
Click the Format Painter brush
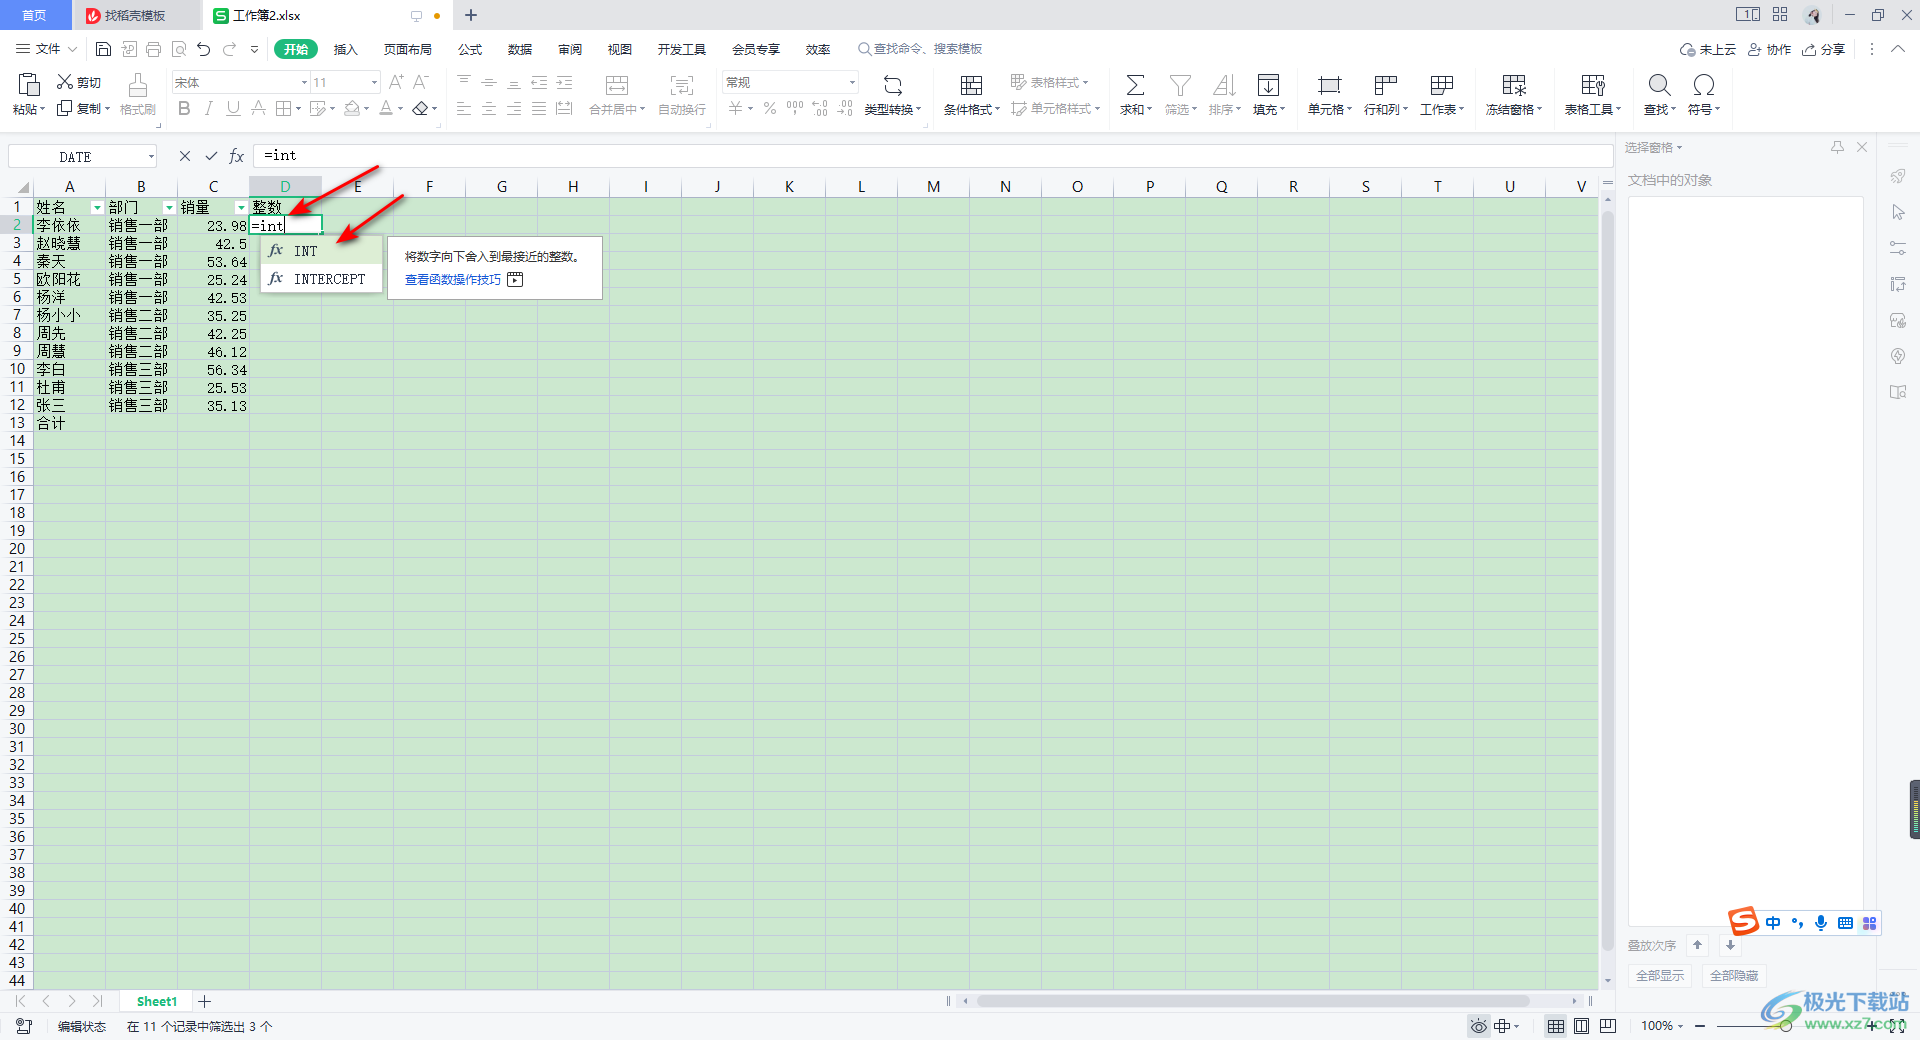tap(138, 85)
